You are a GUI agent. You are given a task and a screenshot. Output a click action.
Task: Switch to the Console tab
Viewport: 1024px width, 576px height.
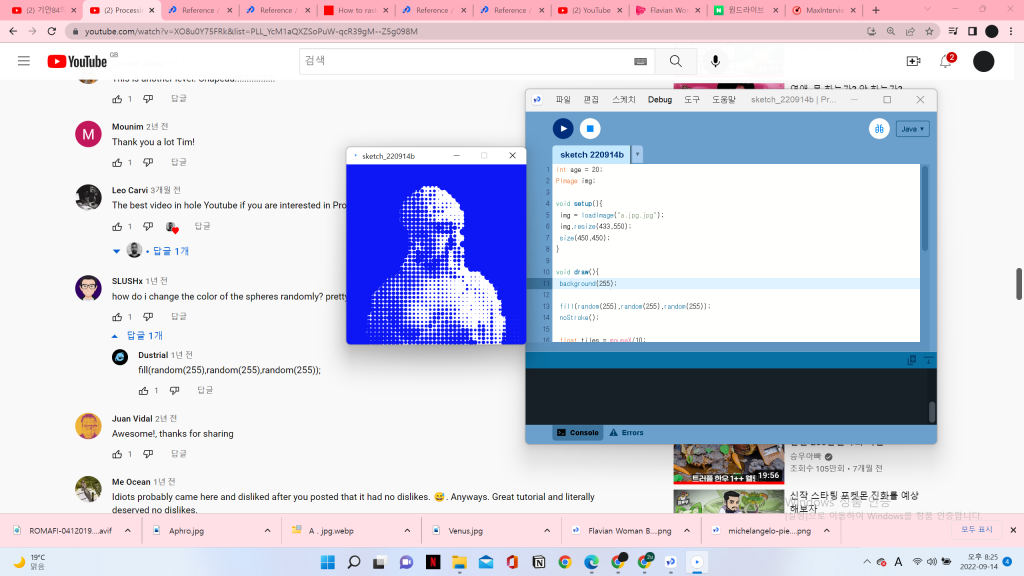[578, 432]
